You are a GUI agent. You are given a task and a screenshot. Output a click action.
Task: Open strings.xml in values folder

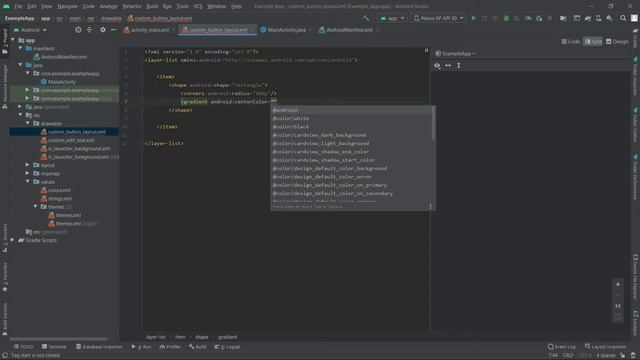[x=56, y=198]
